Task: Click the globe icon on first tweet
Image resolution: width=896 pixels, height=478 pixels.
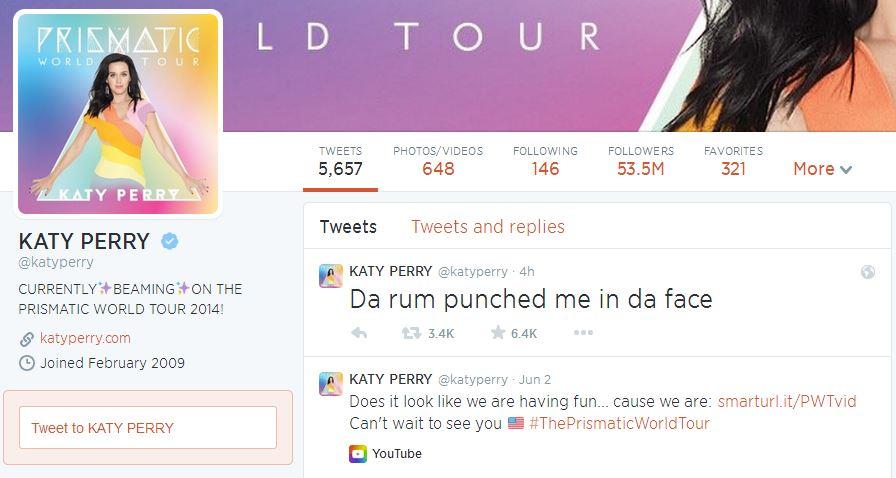Action: pos(867,272)
